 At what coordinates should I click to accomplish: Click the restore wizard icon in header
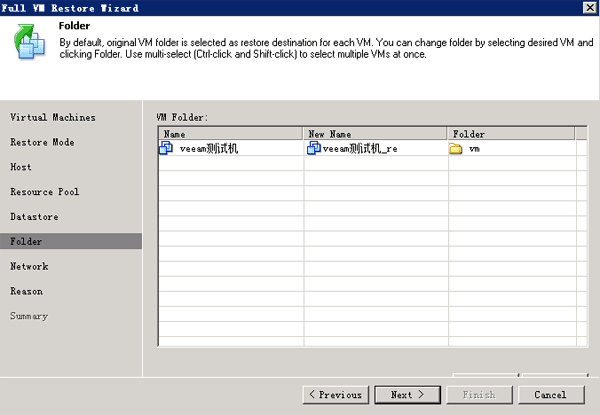(29, 42)
